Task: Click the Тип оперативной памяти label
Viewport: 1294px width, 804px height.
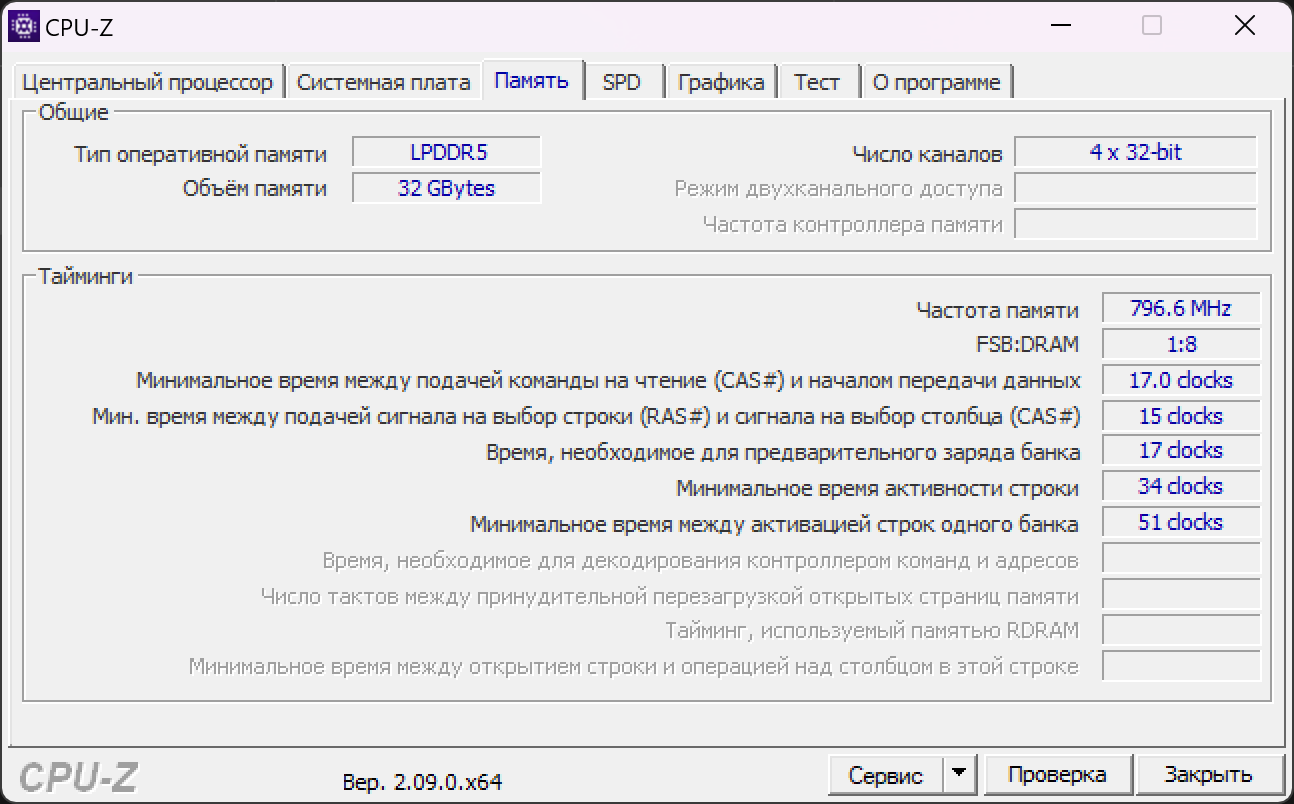Action: pyautogui.click(x=200, y=154)
